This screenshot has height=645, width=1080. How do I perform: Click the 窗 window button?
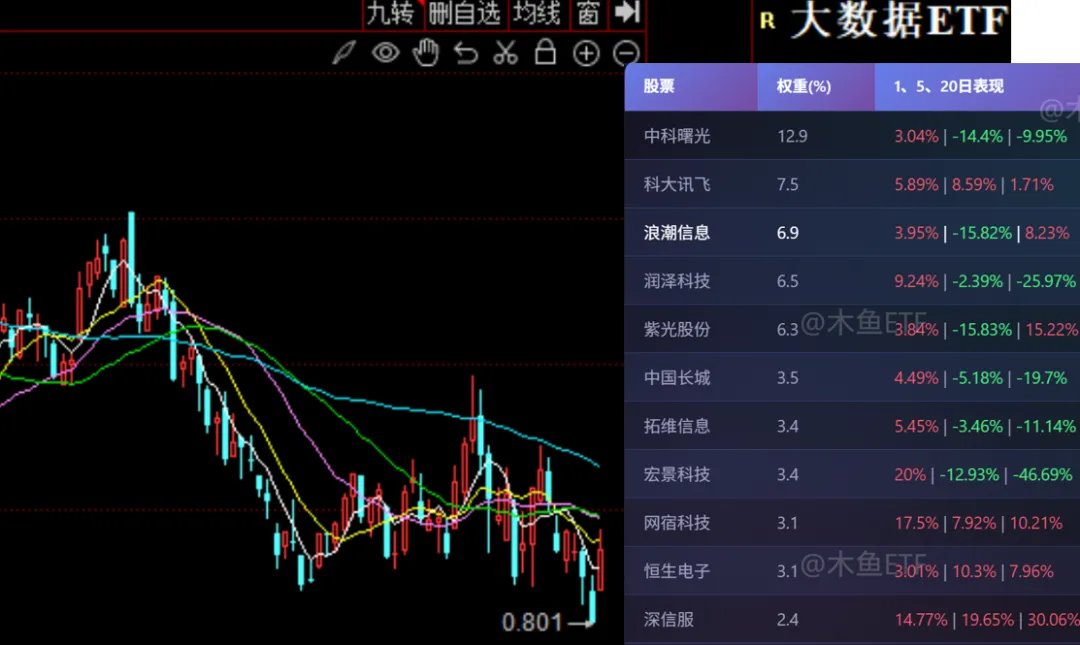coord(588,13)
